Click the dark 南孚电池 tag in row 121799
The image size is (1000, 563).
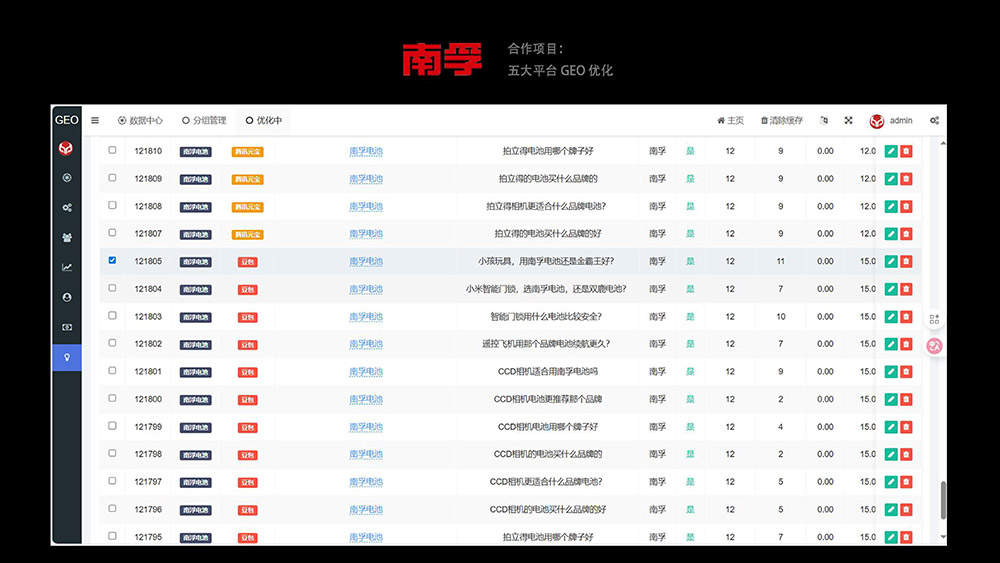[196, 427]
